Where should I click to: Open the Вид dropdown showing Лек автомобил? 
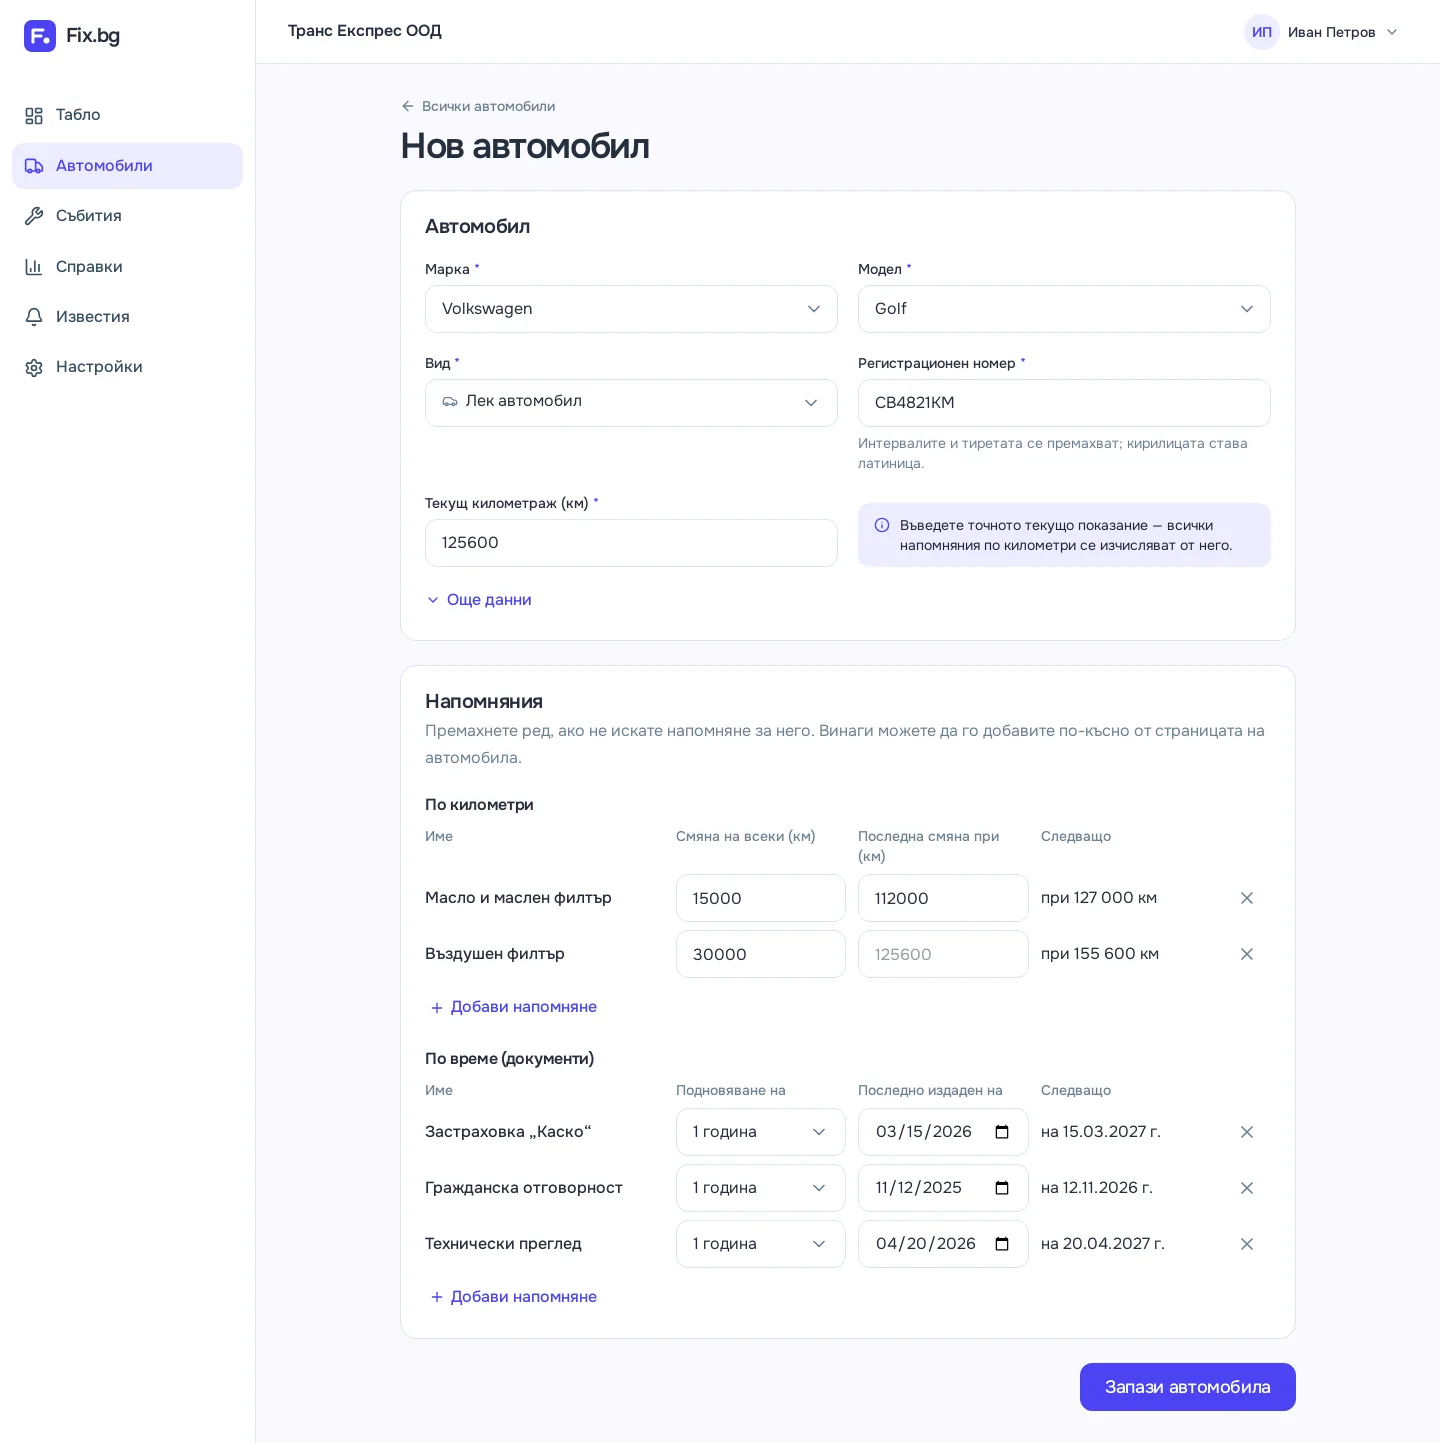point(631,403)
